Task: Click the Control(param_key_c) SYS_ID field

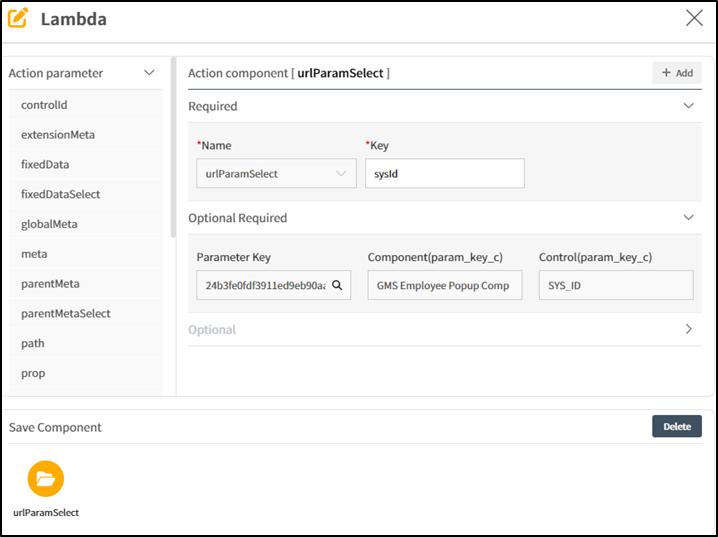Action: pyautogui.click(x=615, y=285)
